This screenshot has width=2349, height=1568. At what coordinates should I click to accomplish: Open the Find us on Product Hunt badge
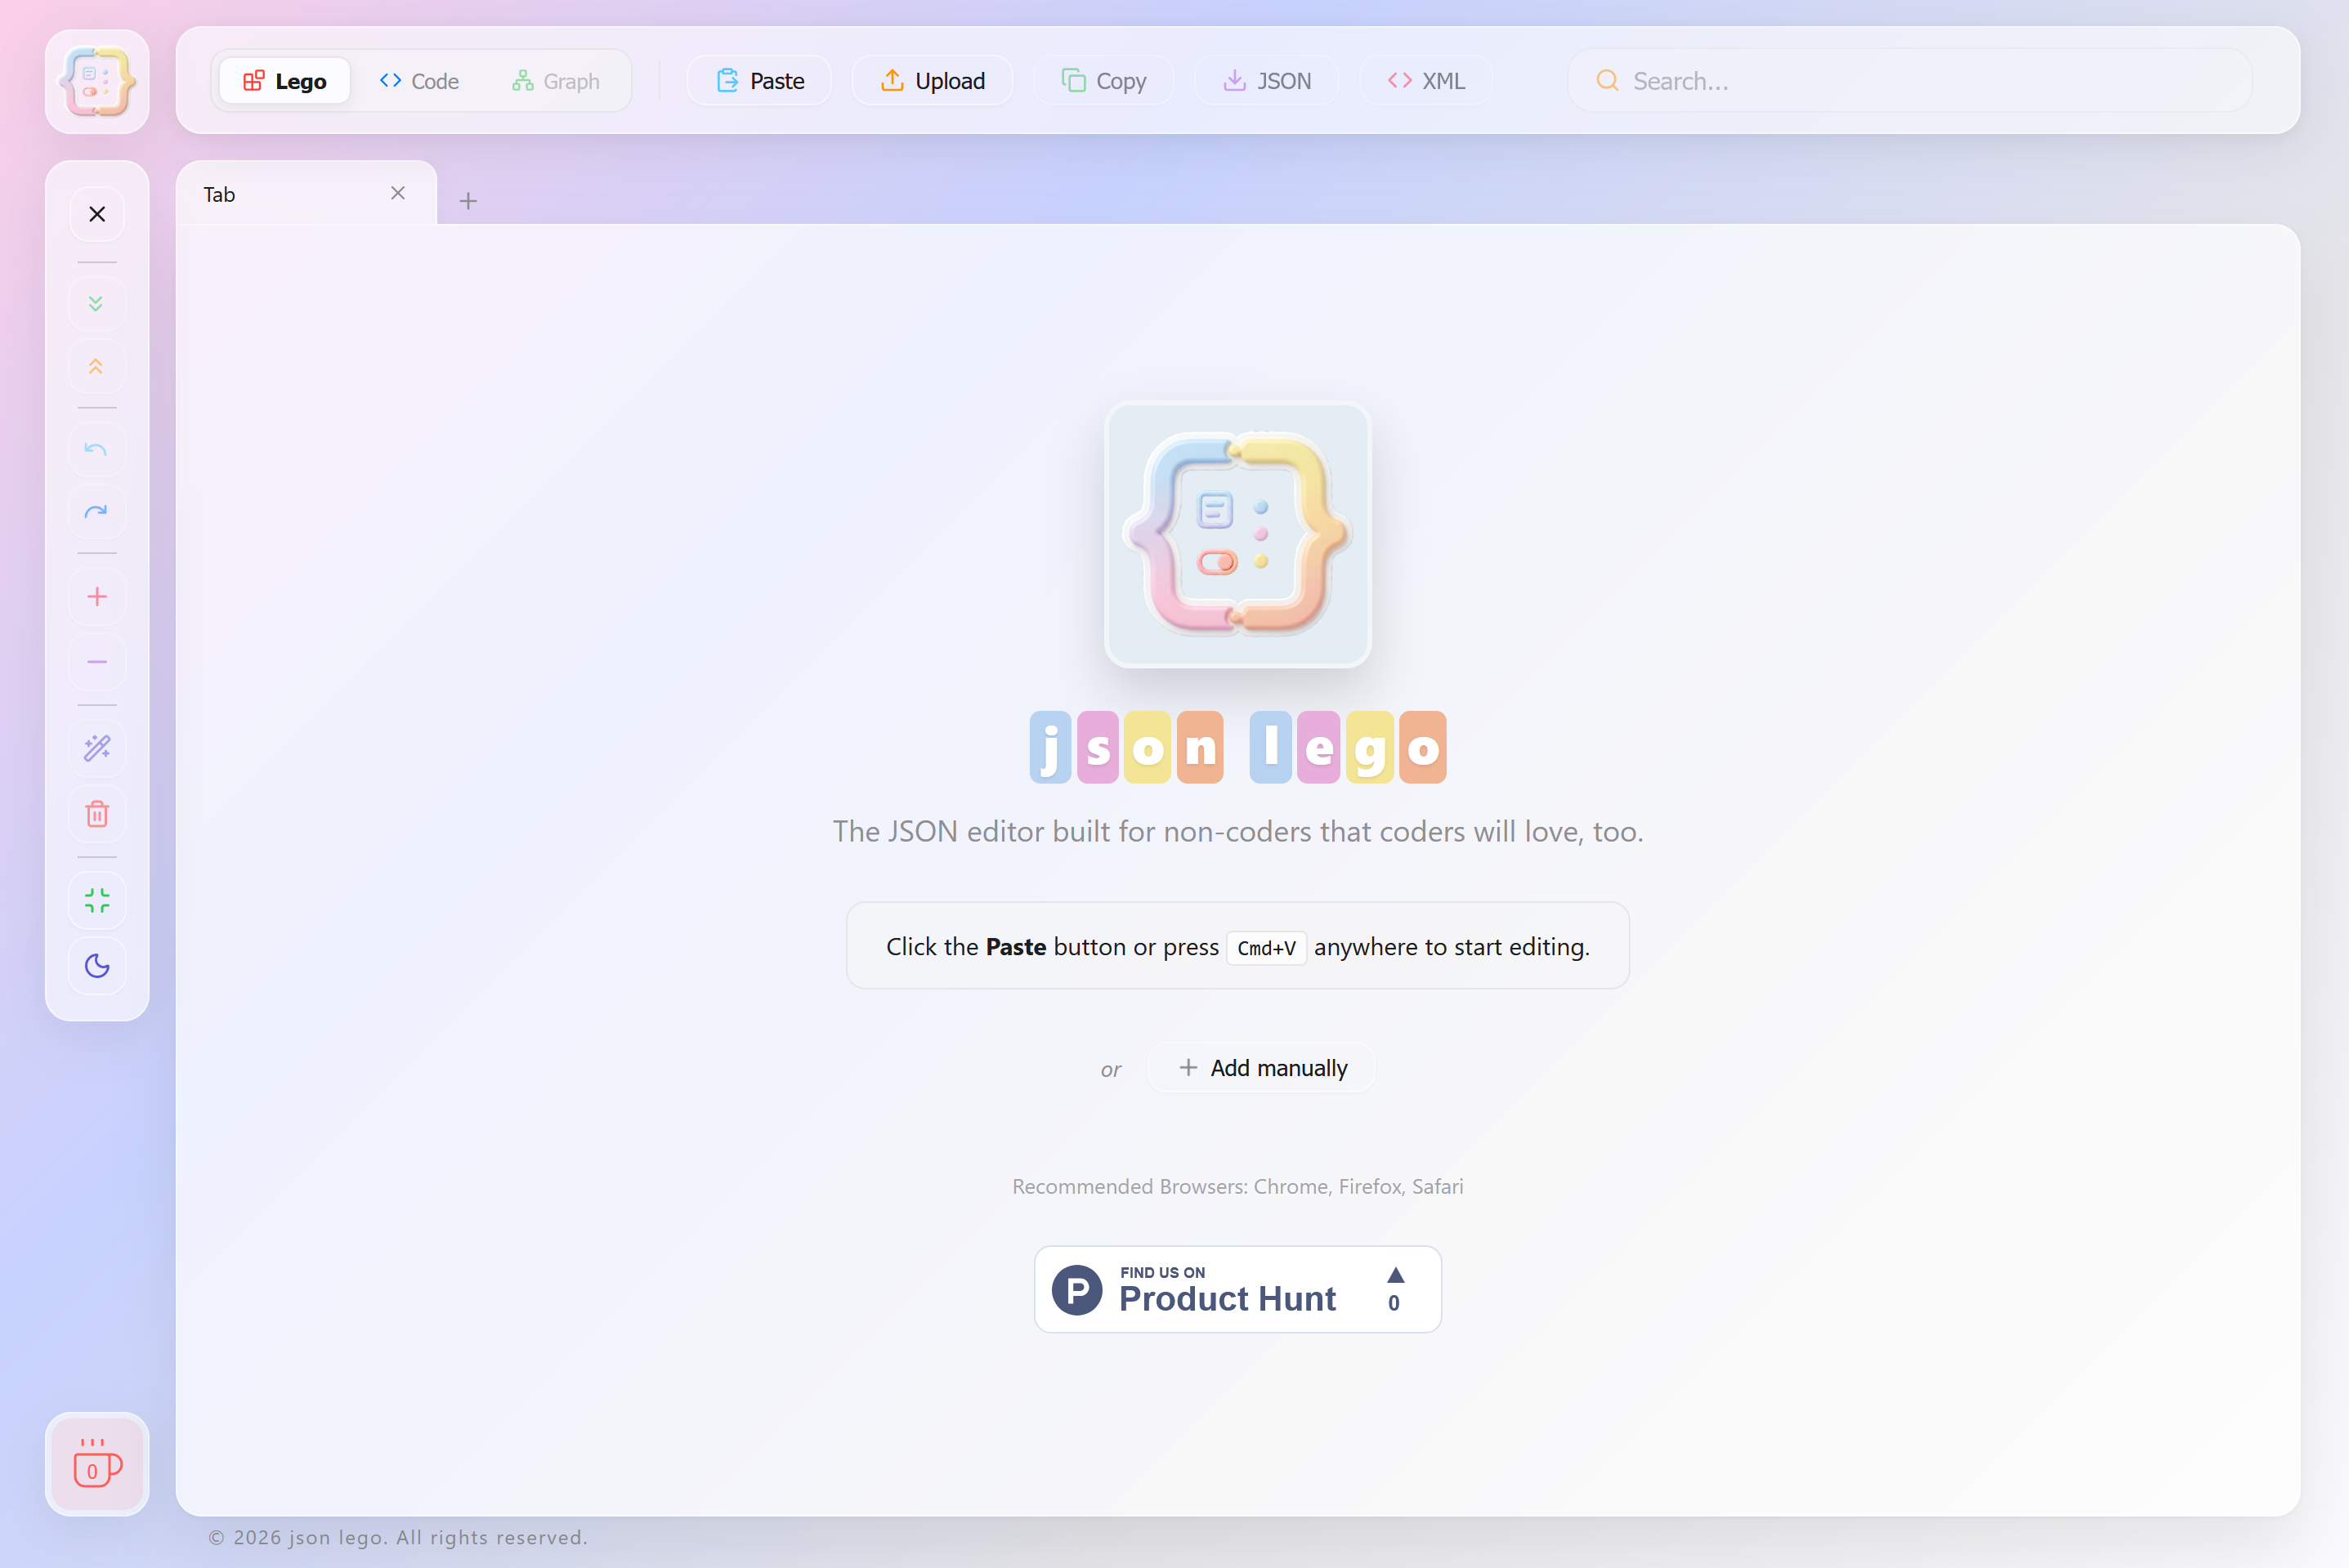coord(1238,1289)
